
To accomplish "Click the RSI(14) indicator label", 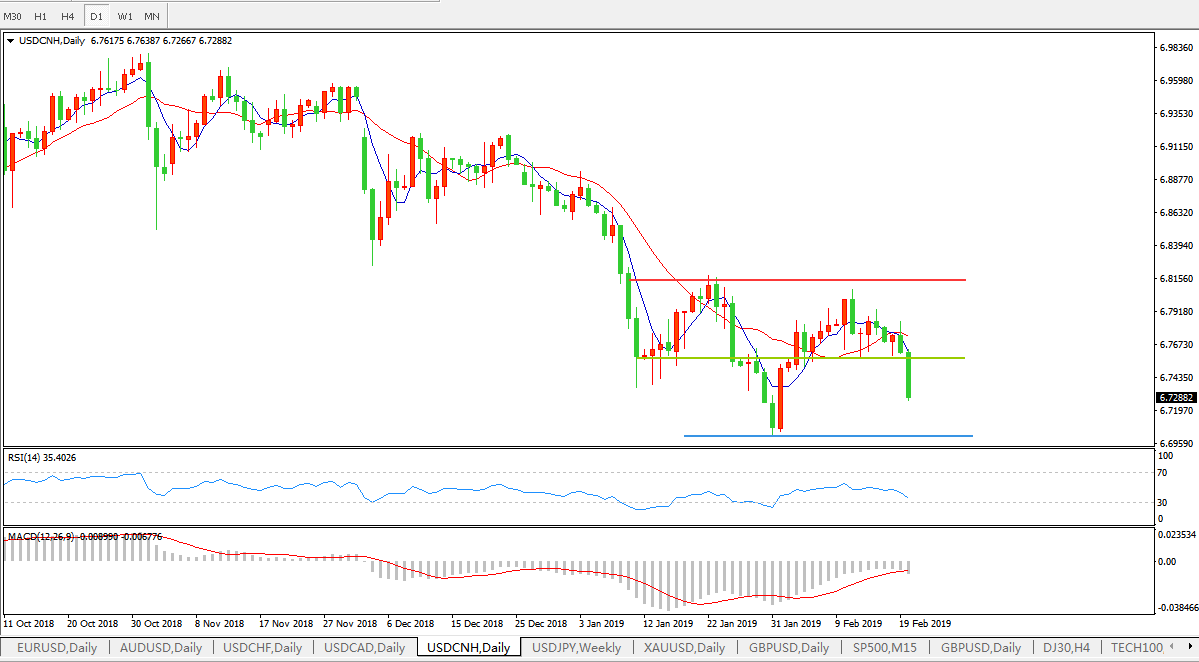I will 42,458.
